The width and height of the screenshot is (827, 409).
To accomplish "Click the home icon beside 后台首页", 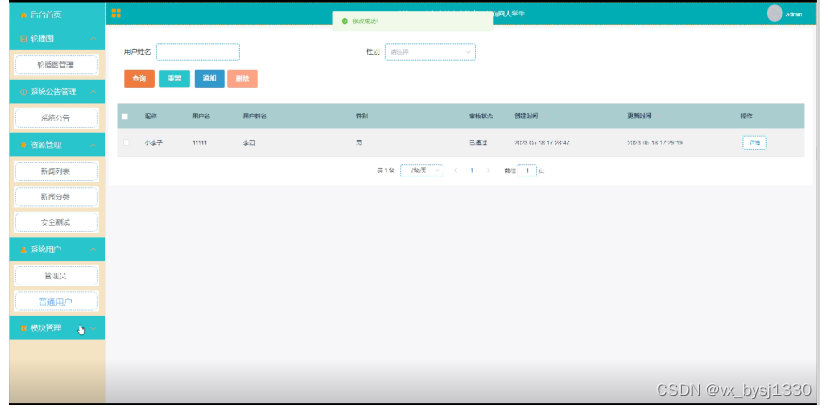I will [x=23, y=15].
